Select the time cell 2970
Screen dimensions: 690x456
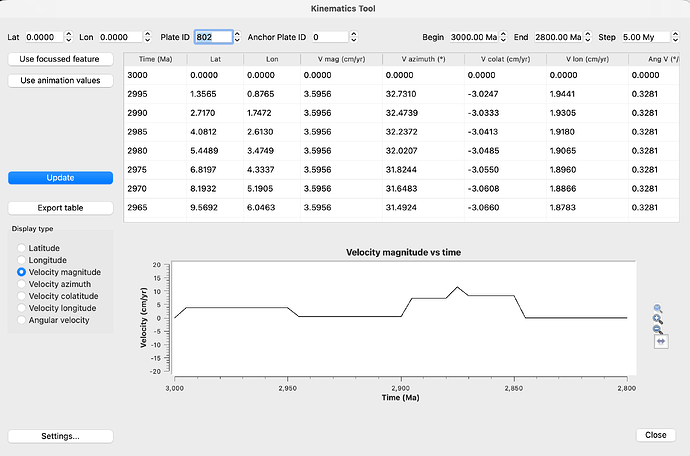coord(155,189)
